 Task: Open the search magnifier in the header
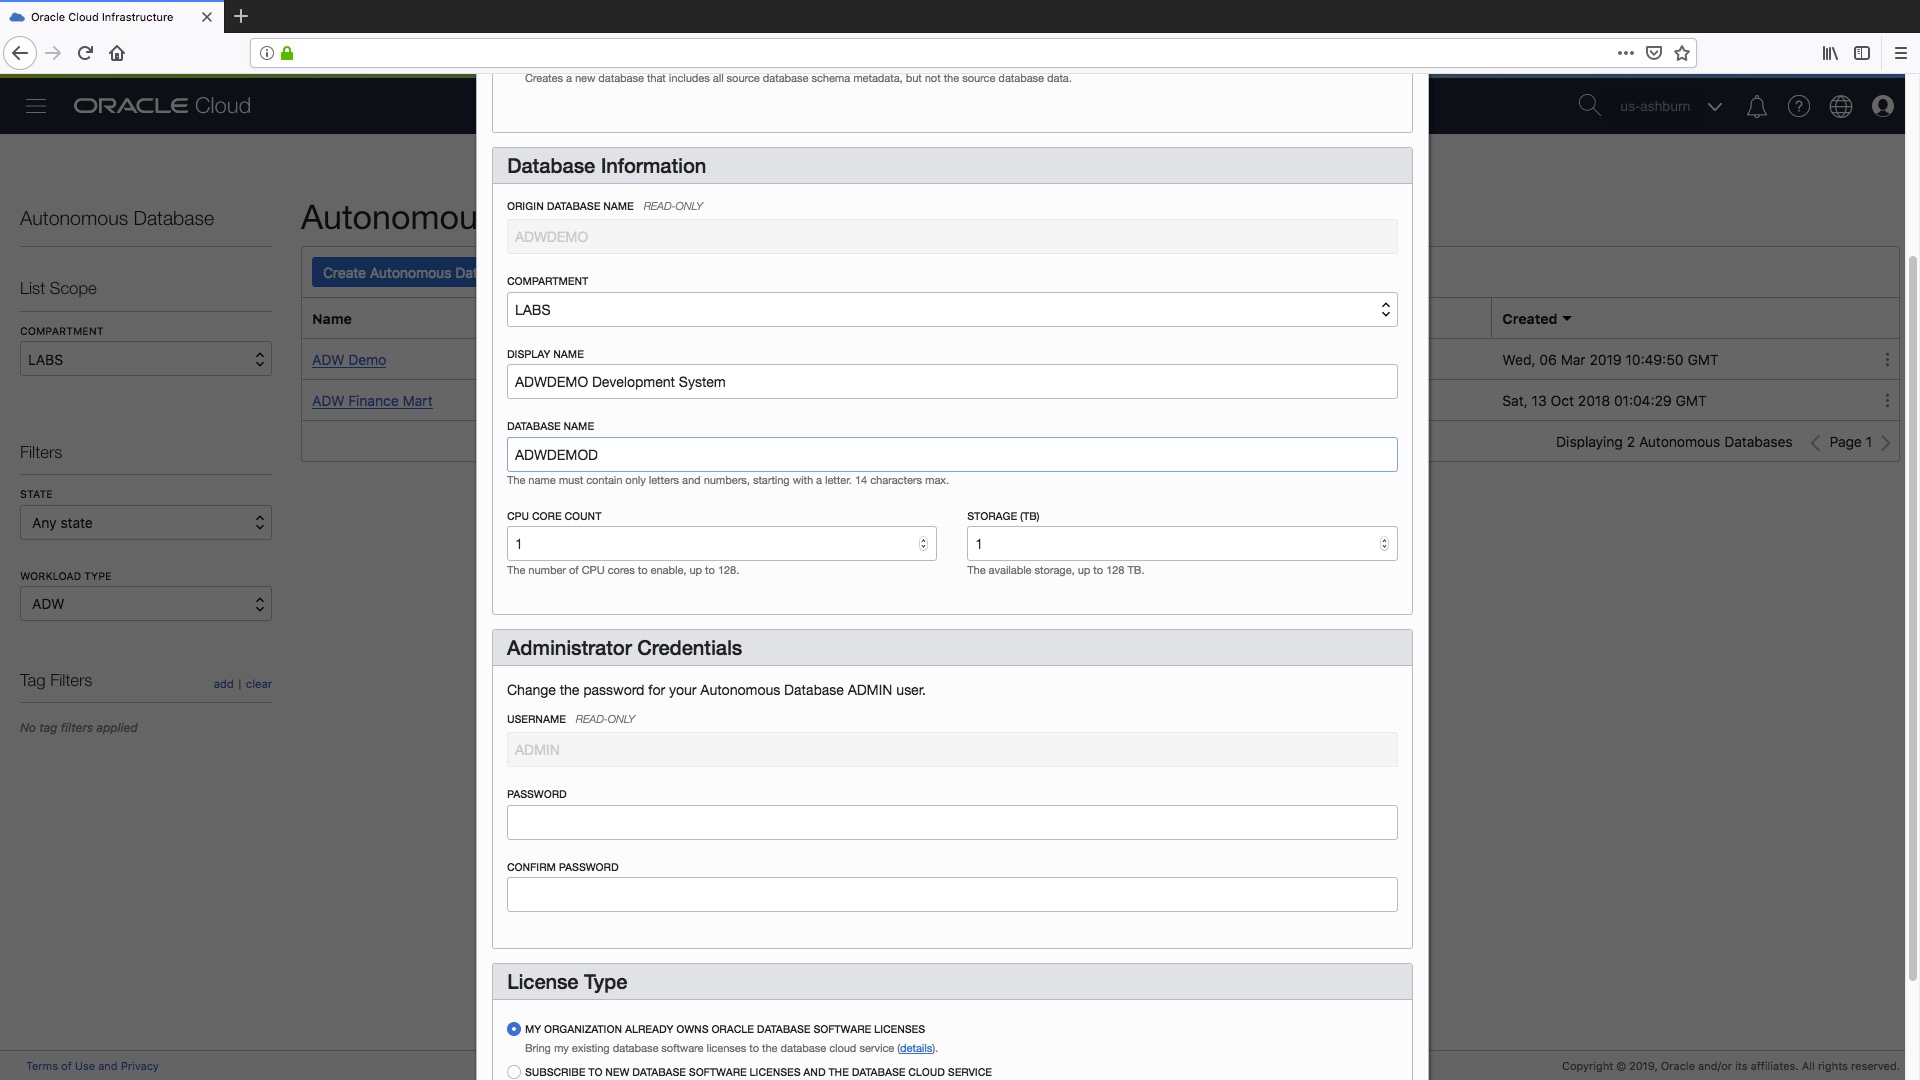(1590, 105)
